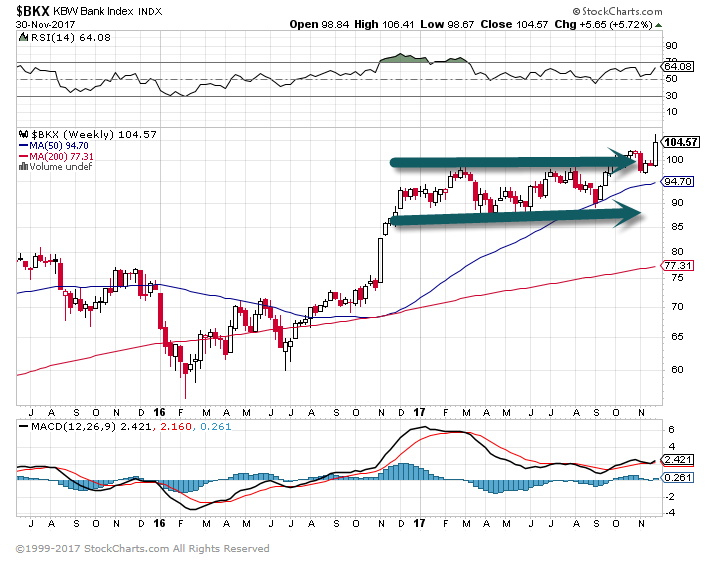Click the green up-triangle change indicator

[658, 25]
